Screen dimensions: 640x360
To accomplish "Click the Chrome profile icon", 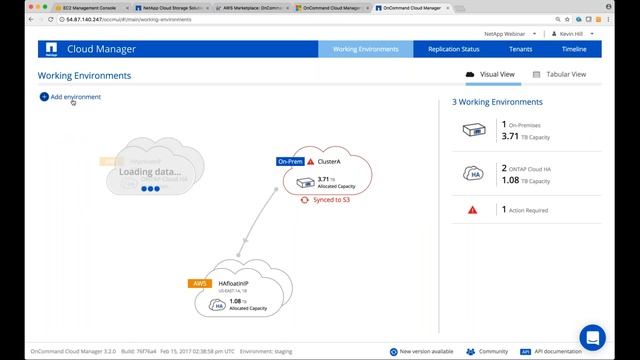I will (608, 7).
